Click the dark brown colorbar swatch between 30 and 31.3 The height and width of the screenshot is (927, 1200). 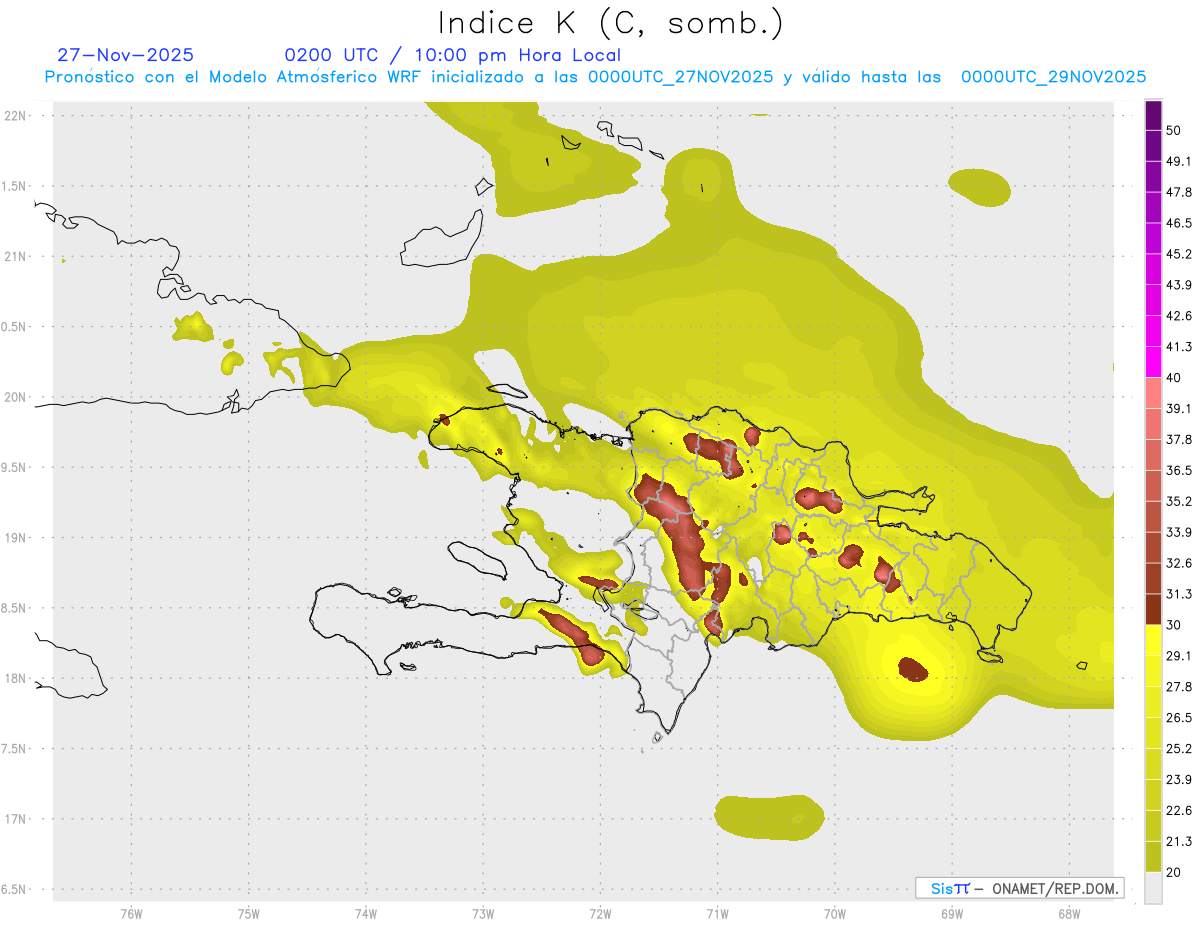(1153, 609)
